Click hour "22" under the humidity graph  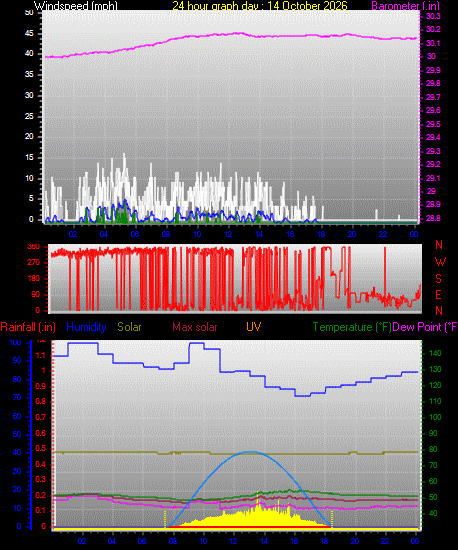point(385,541)
